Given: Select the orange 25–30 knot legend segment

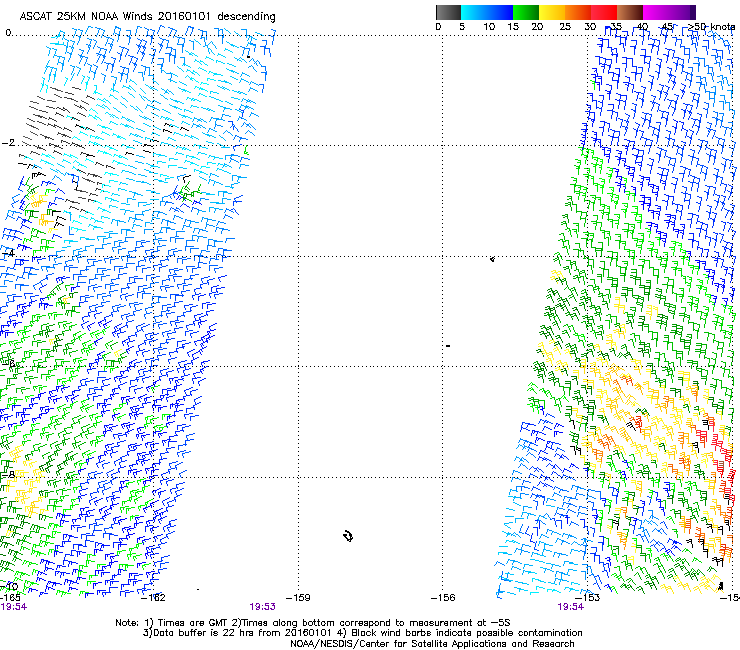Looking at the screenshot, I should [x=578, y=12].
